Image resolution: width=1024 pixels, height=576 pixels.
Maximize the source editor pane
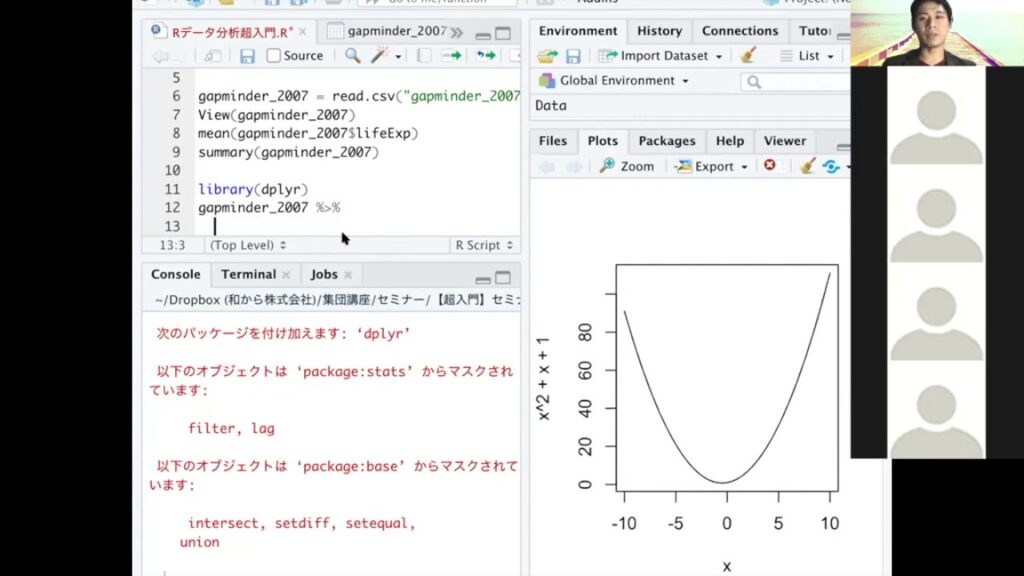click(x=503, y=33)
